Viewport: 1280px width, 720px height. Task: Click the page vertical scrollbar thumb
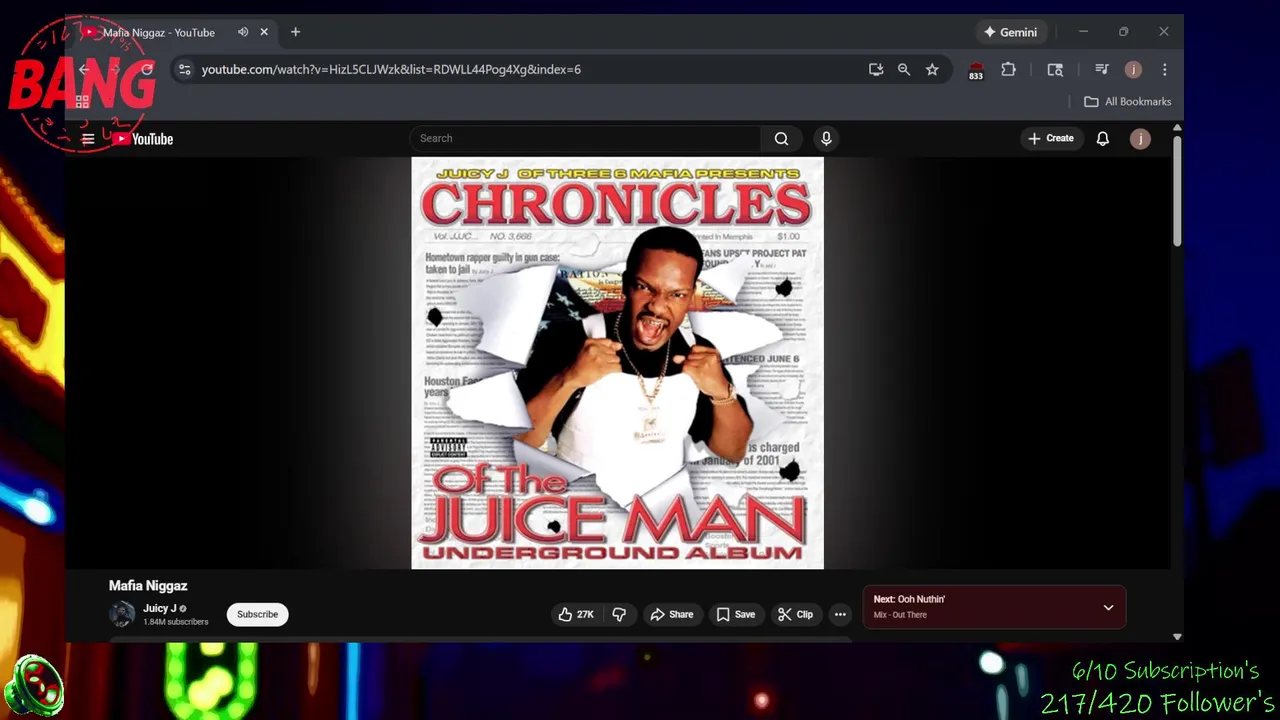[x=1177, y=190]
